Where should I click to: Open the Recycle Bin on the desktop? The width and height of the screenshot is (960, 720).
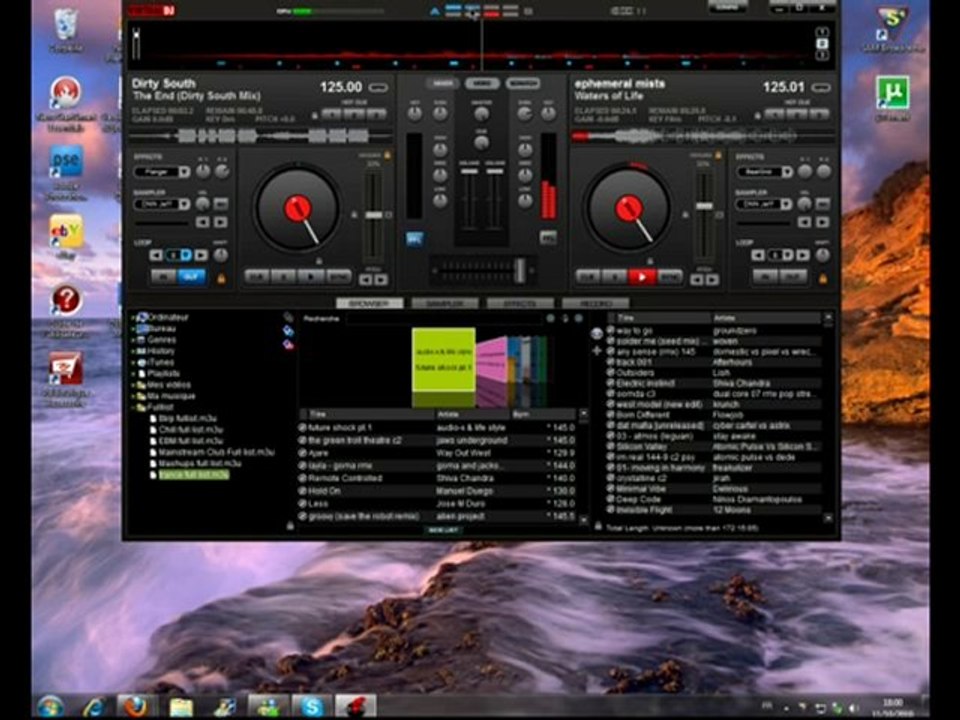coord(66,29)
